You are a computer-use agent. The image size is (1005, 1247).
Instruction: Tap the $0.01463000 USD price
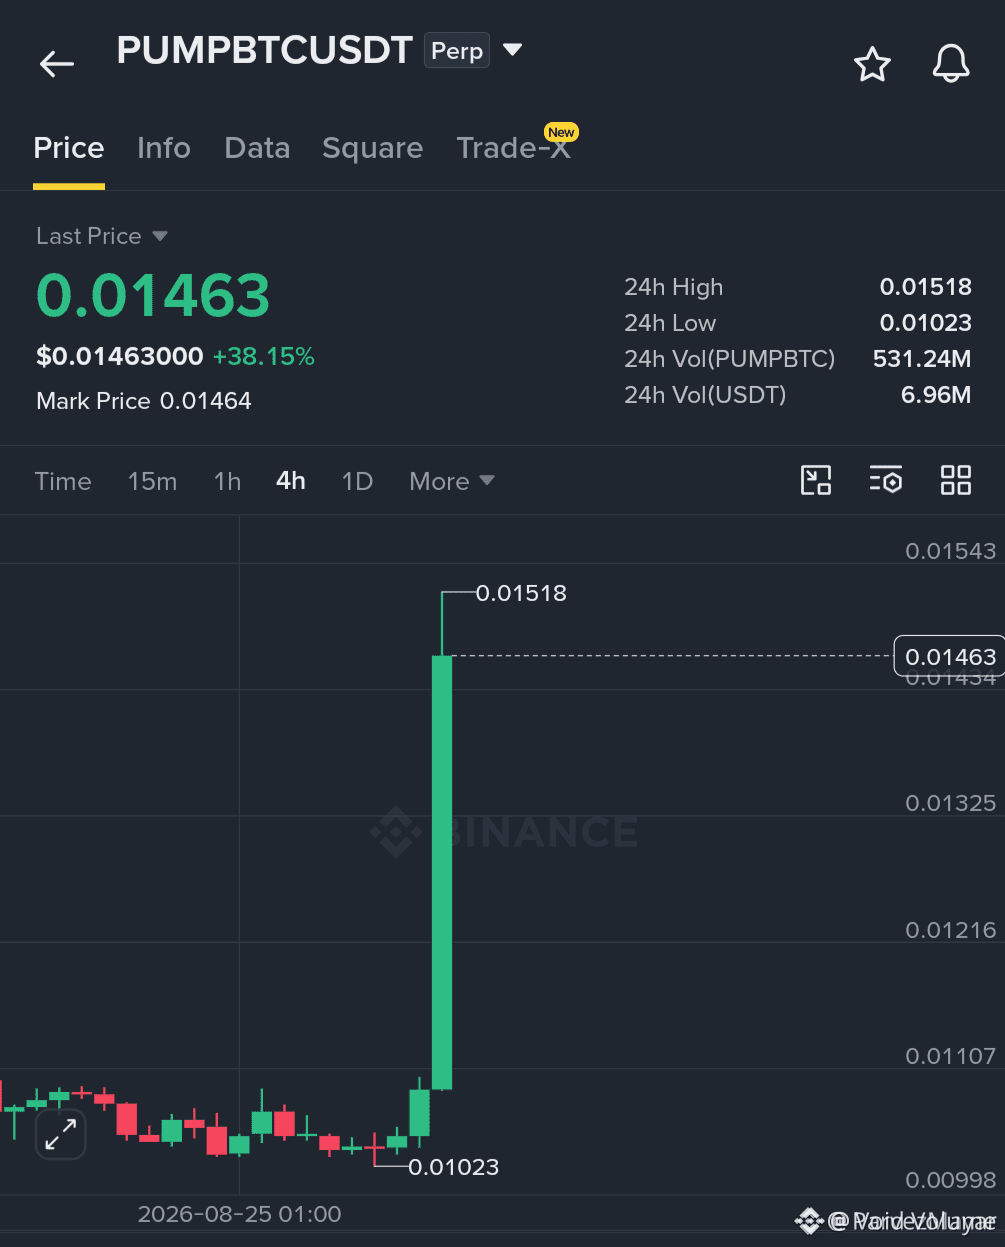tap(120, 357)
